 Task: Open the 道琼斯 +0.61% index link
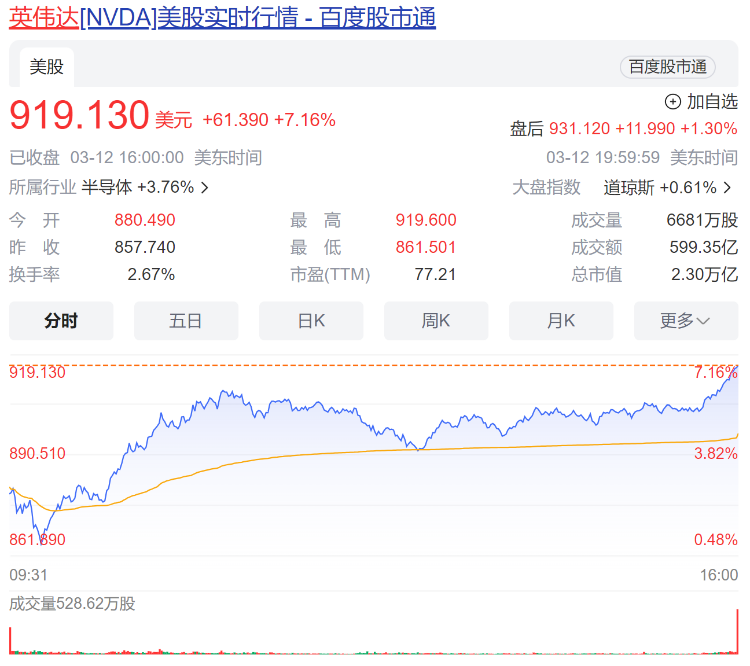point(660,188)
